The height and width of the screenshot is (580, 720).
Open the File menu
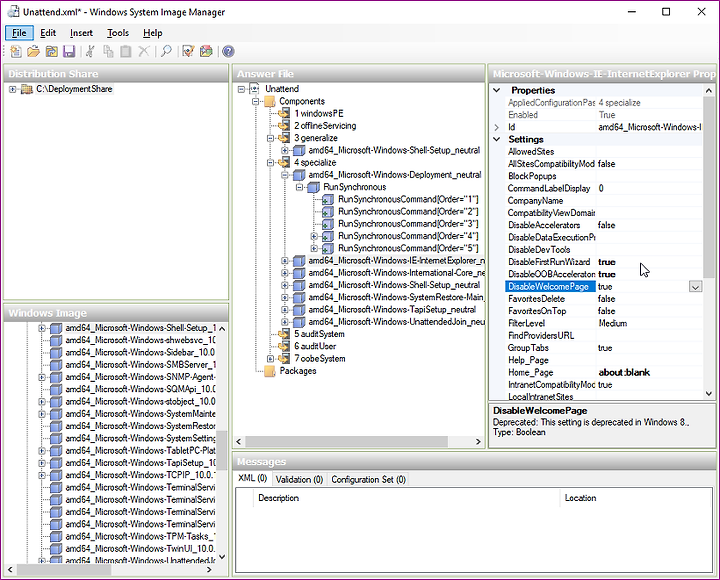tap(19, 33)
